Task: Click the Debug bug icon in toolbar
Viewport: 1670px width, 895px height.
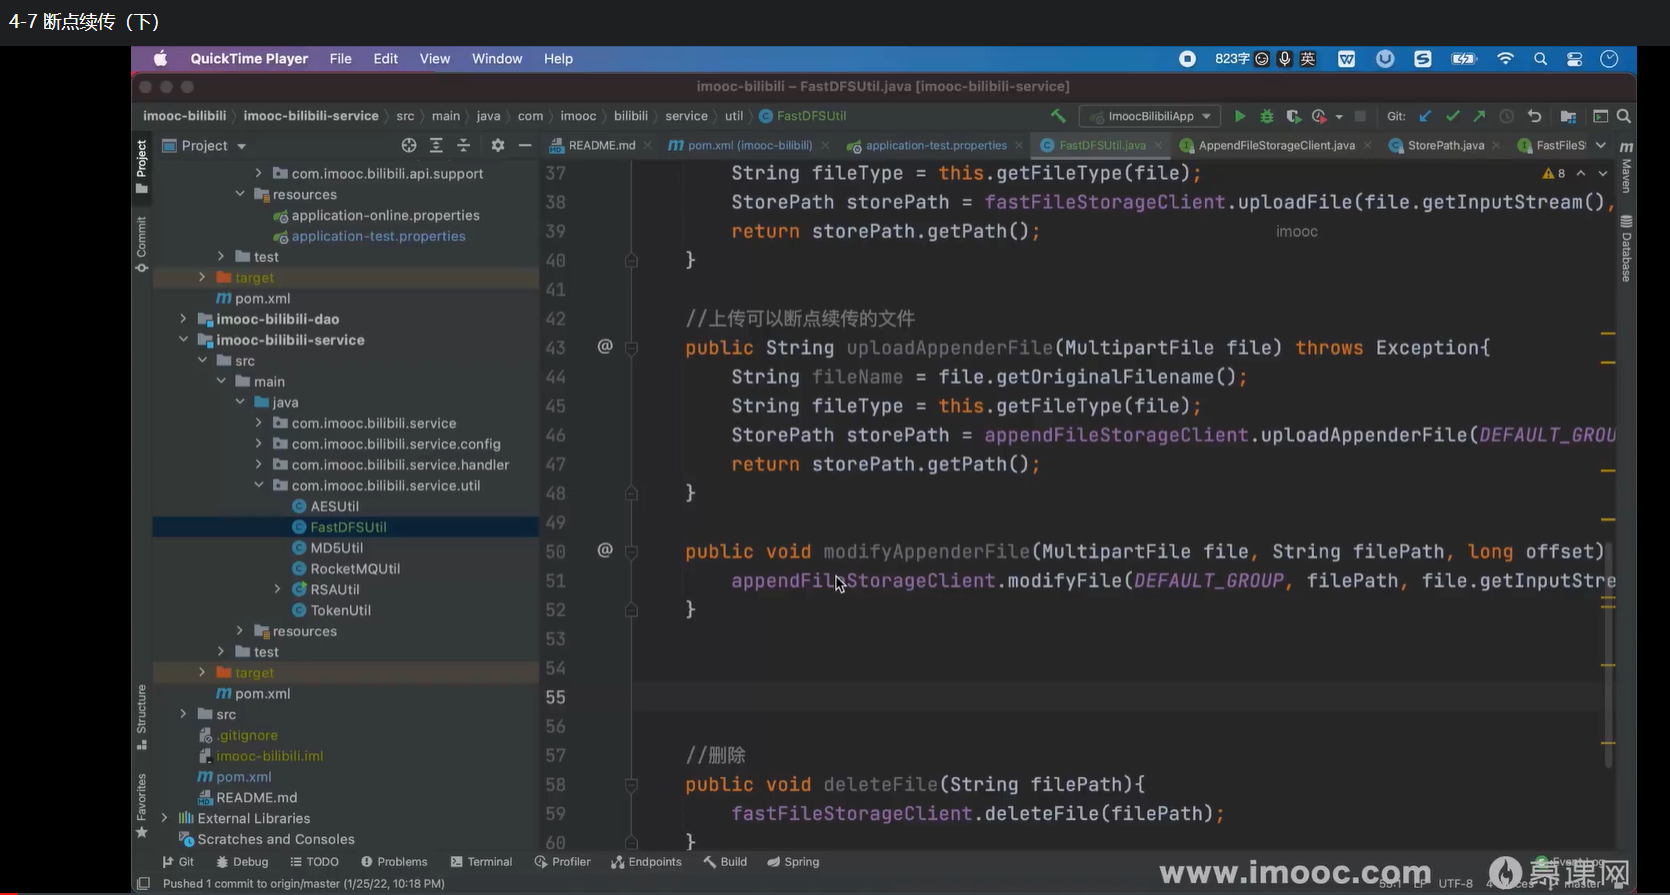Action: 1267,116
